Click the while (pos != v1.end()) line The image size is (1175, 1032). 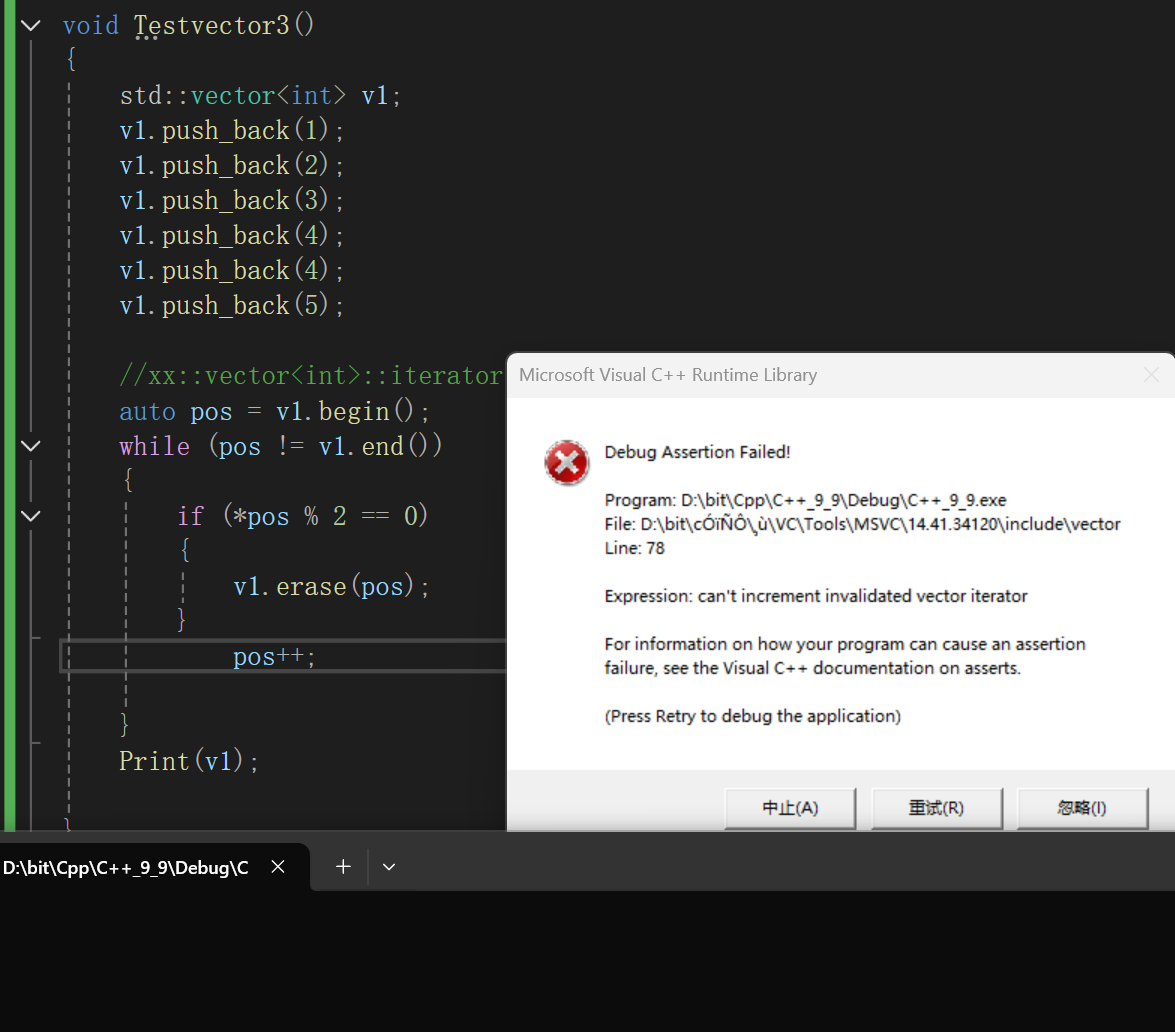pos(281,446)
